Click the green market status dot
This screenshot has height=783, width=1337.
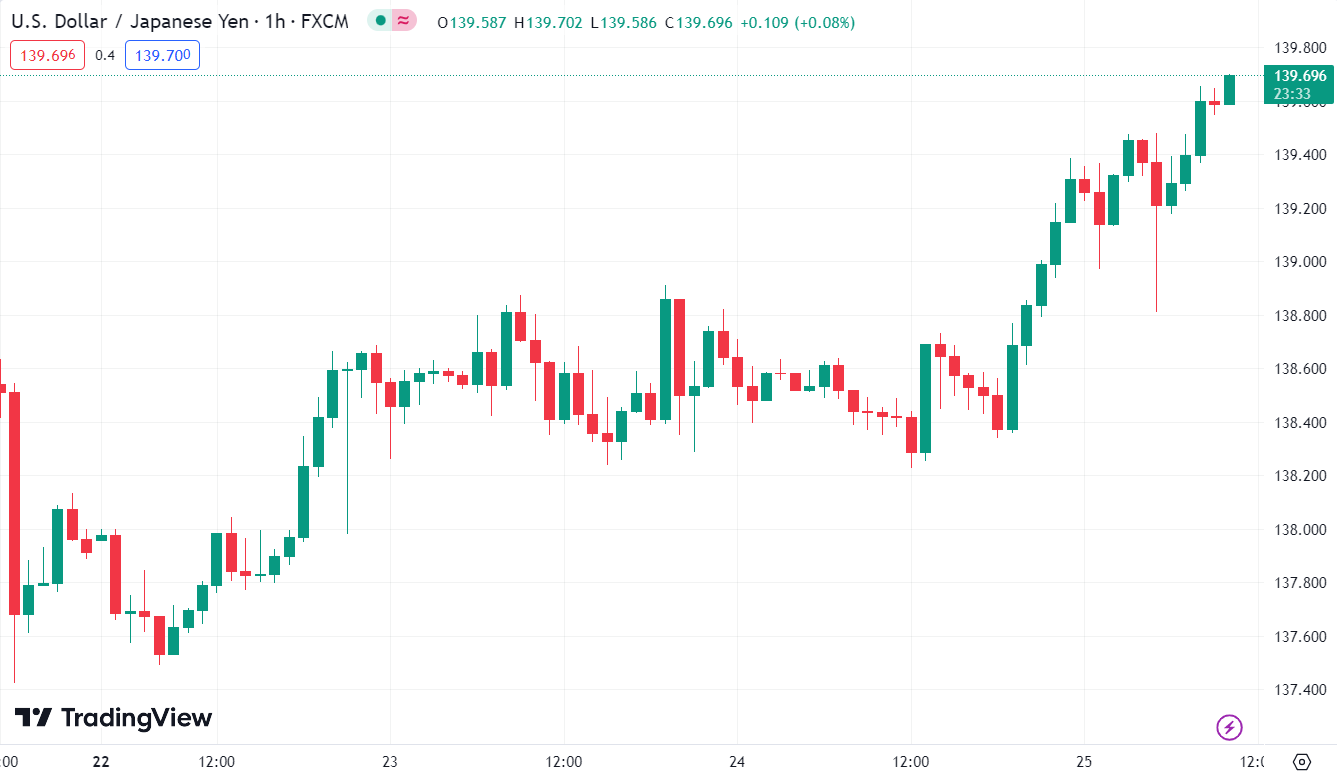[x=380, y=21]
